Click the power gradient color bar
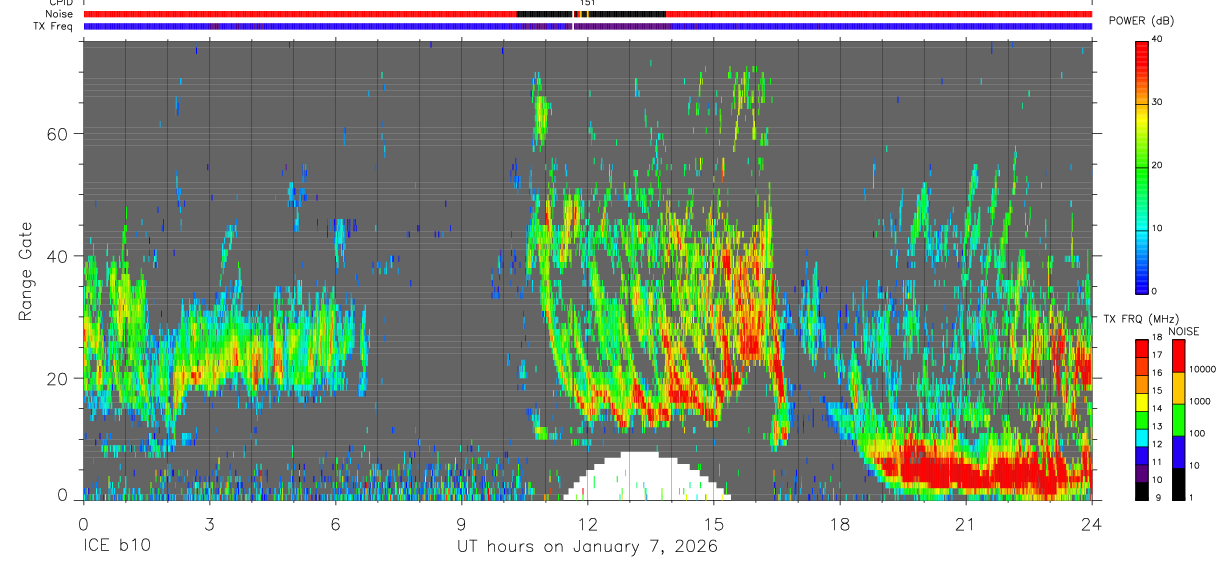The image size is (1228, 567). point(1141,167)
